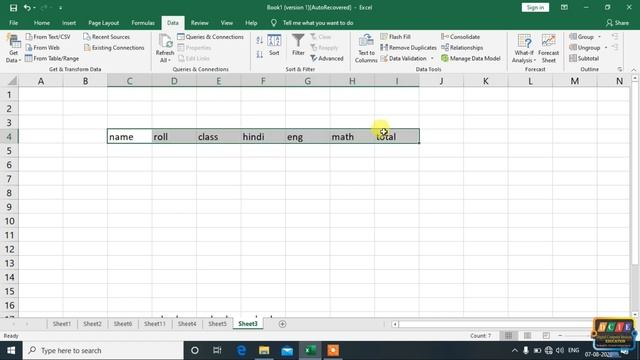Expand the Group dropdown arrow

pos(600,37)
